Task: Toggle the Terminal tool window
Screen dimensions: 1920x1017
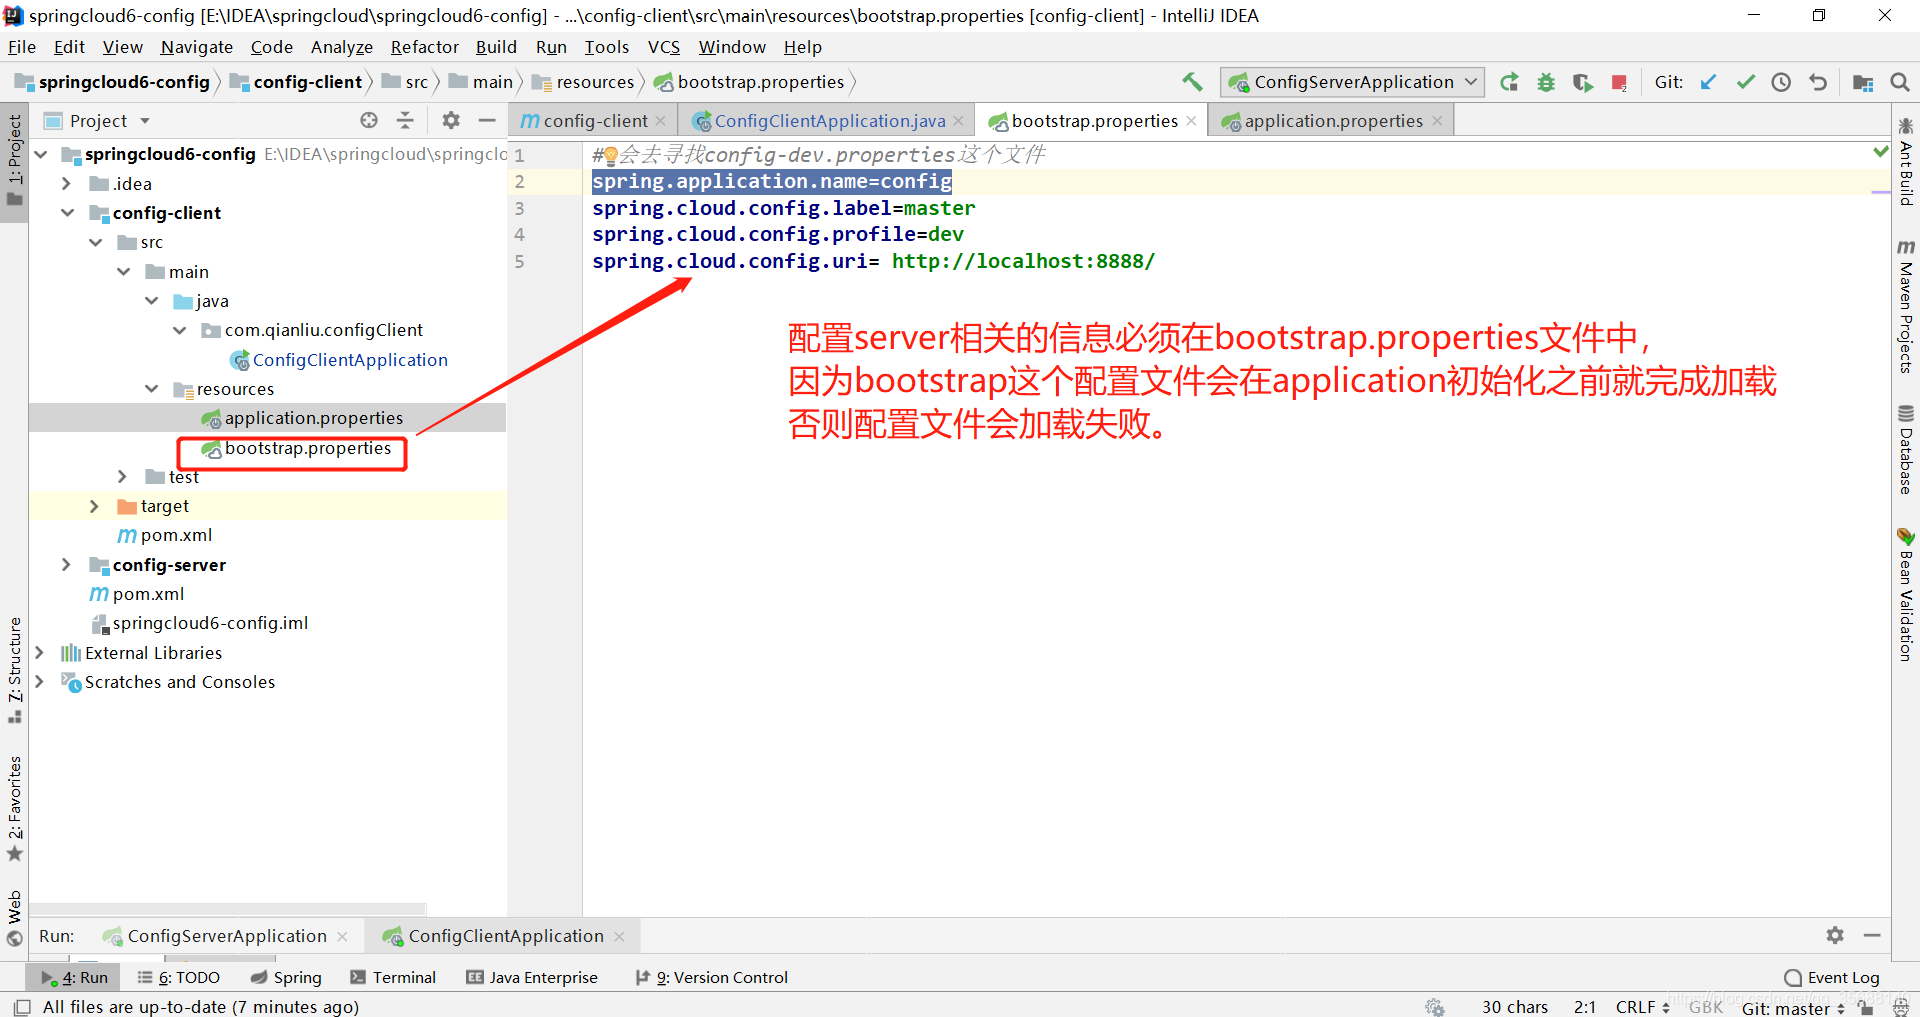Action: point(393,978)
